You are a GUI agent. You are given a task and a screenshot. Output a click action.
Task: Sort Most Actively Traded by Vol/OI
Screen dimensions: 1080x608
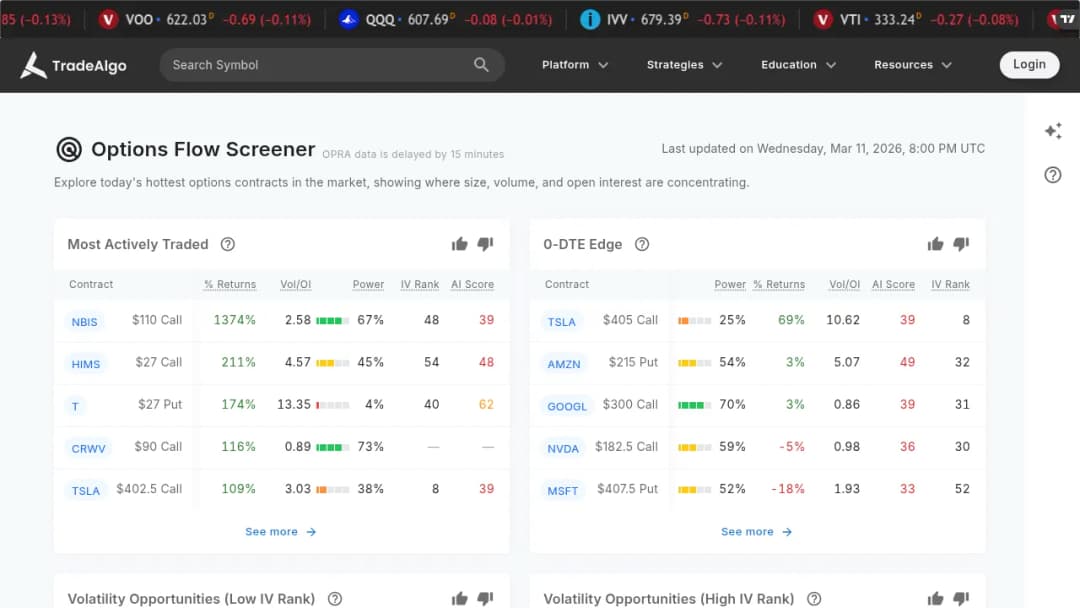[295, 284]
